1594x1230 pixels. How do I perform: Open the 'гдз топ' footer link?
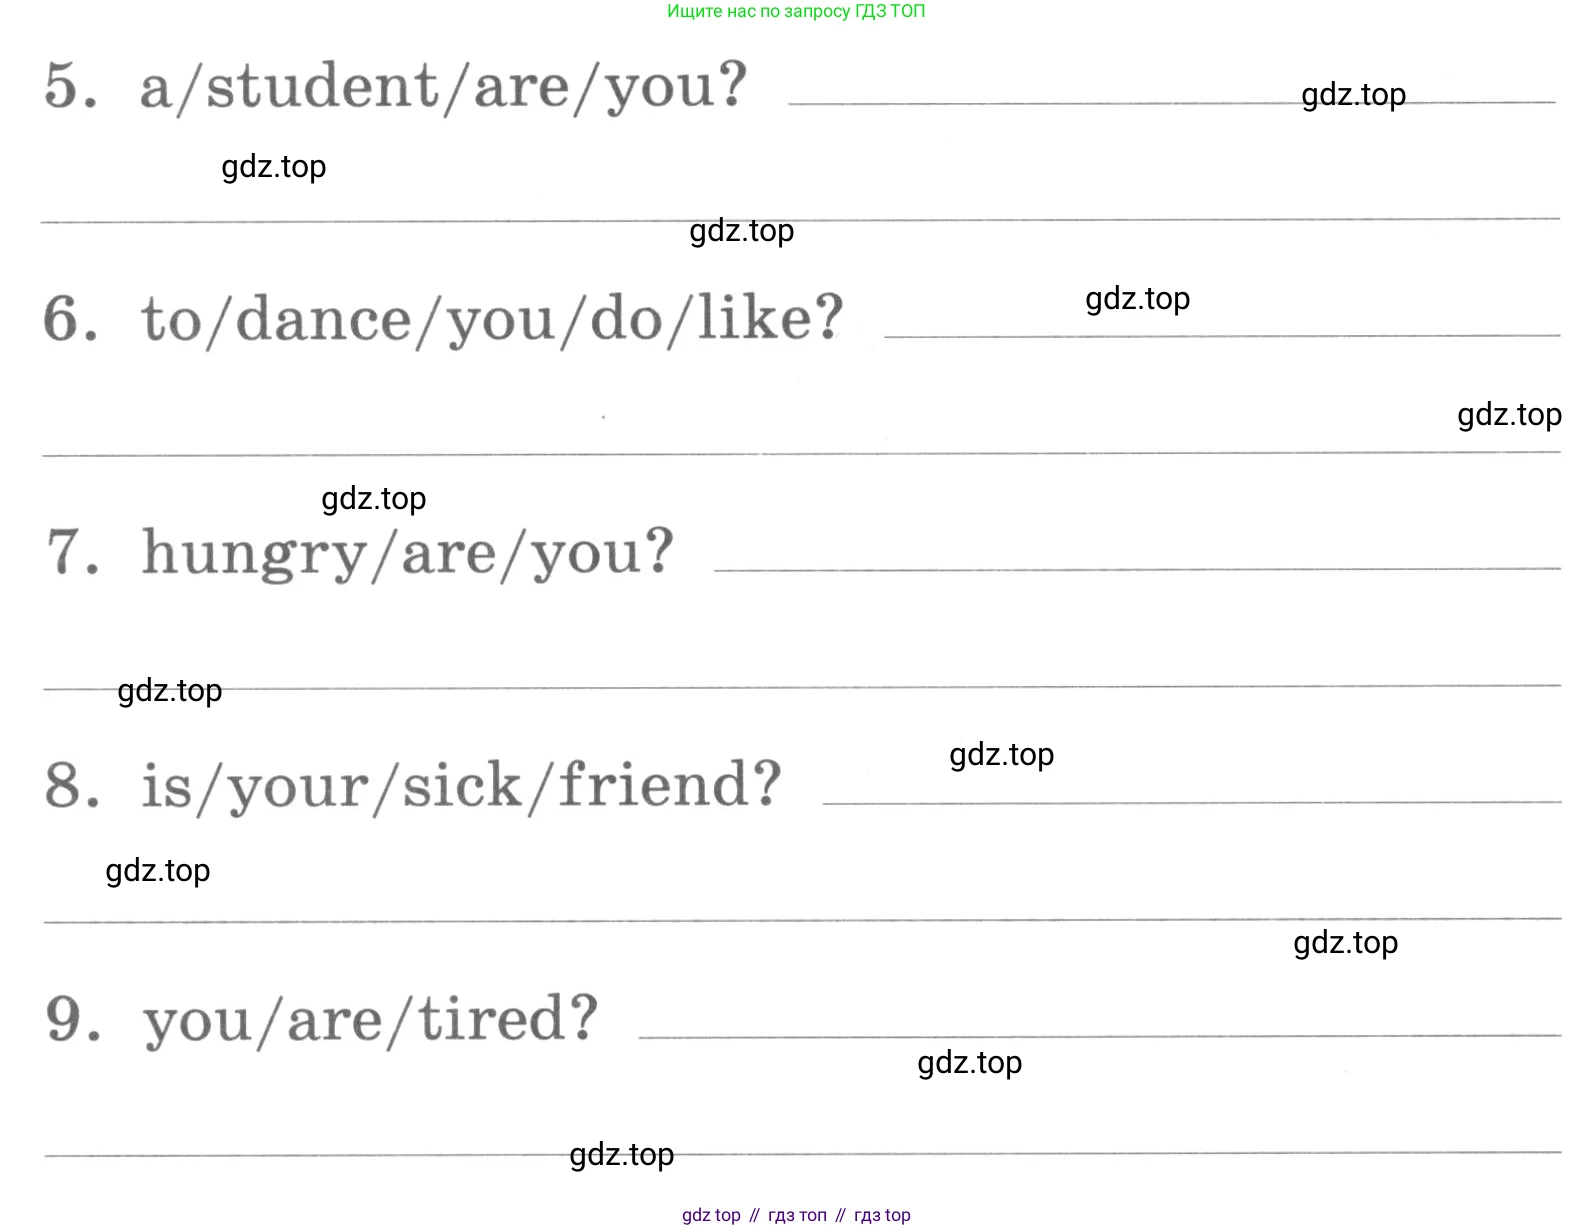coord(797,1215)
